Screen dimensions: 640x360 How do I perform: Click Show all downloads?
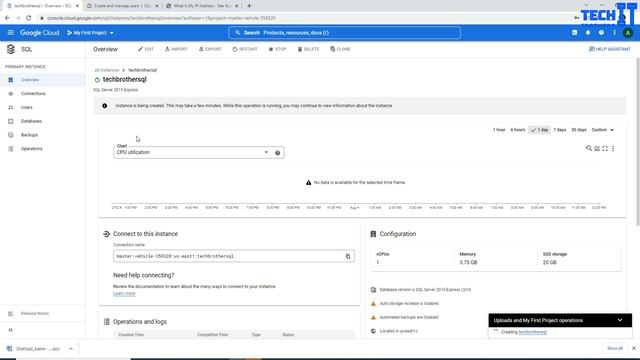615,349
